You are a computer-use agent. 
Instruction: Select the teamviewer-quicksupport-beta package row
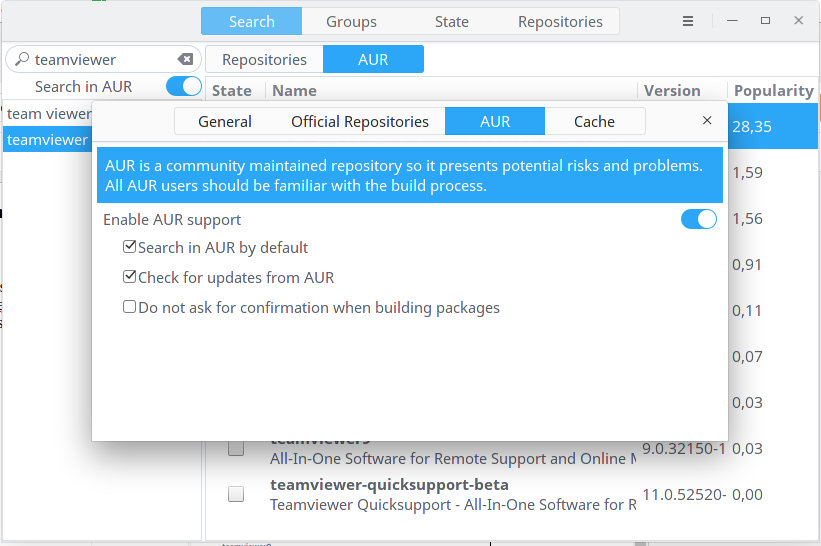tap(512, 494)
